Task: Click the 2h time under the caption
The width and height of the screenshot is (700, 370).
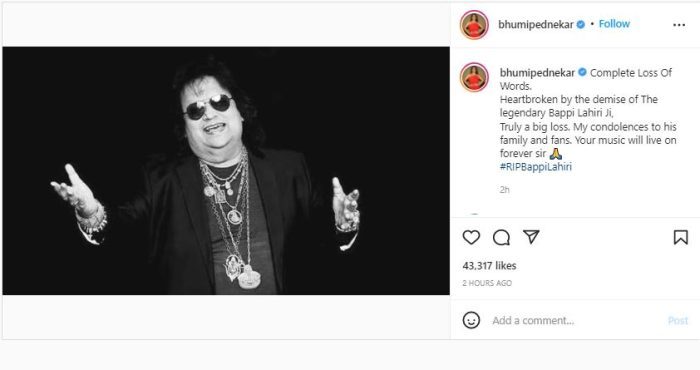Action: 504,190
